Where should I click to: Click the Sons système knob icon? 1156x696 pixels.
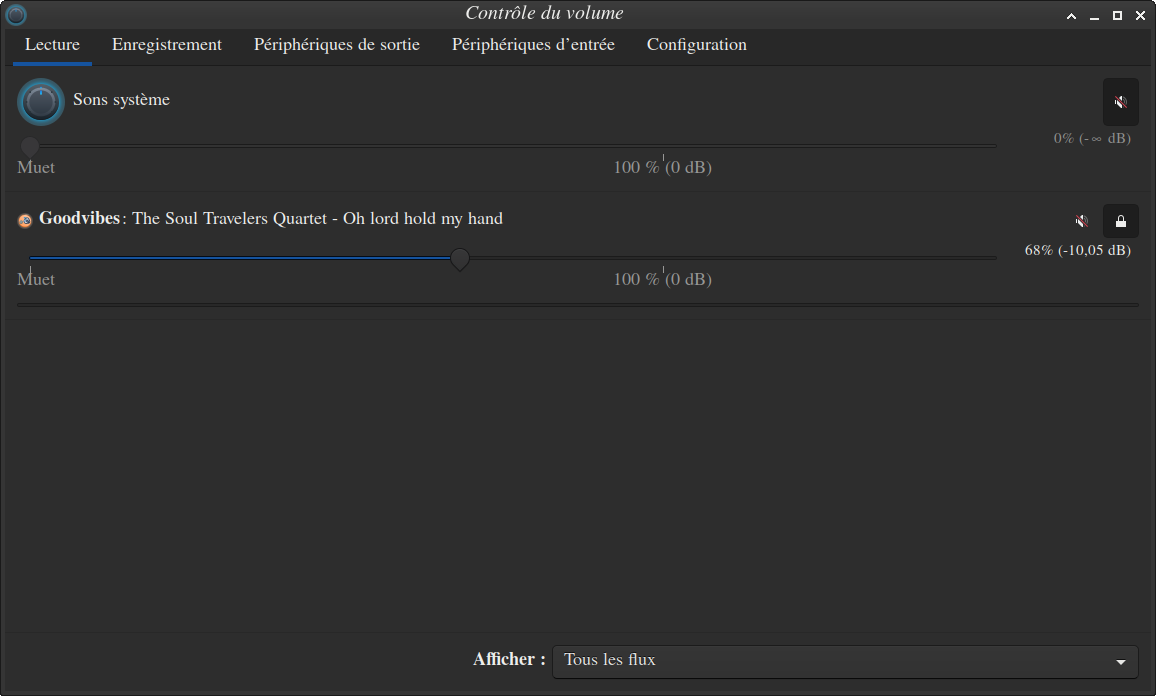pos(41,102)
